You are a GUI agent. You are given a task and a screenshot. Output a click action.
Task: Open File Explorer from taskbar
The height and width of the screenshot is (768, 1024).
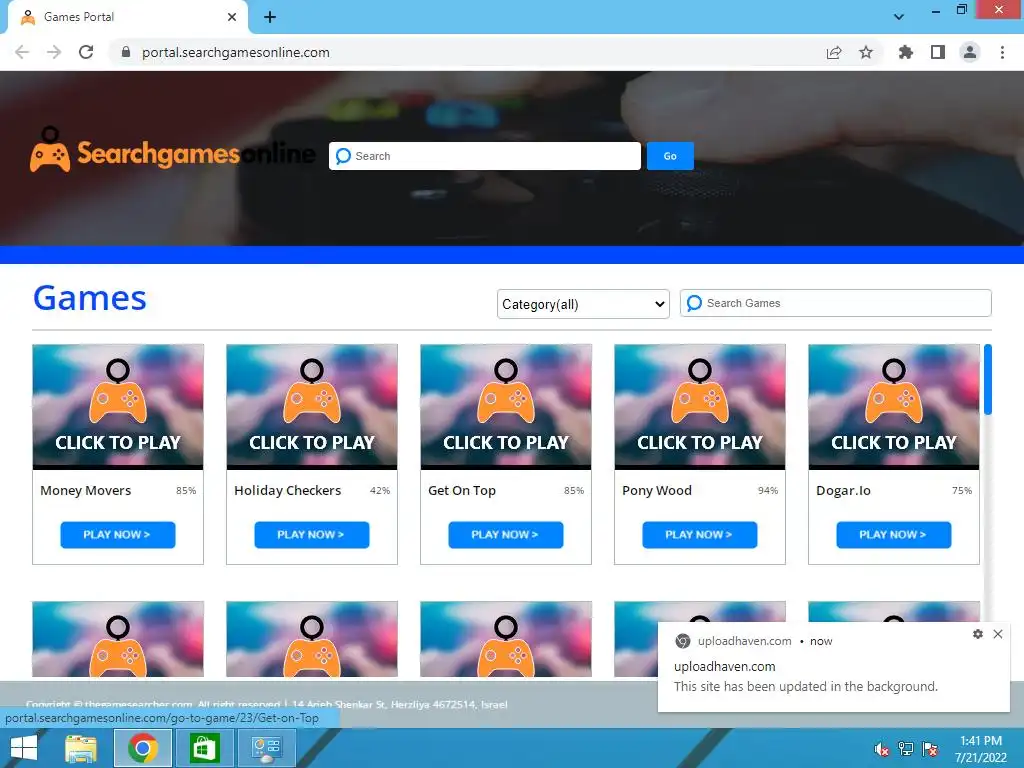click(x=81, y=748)
